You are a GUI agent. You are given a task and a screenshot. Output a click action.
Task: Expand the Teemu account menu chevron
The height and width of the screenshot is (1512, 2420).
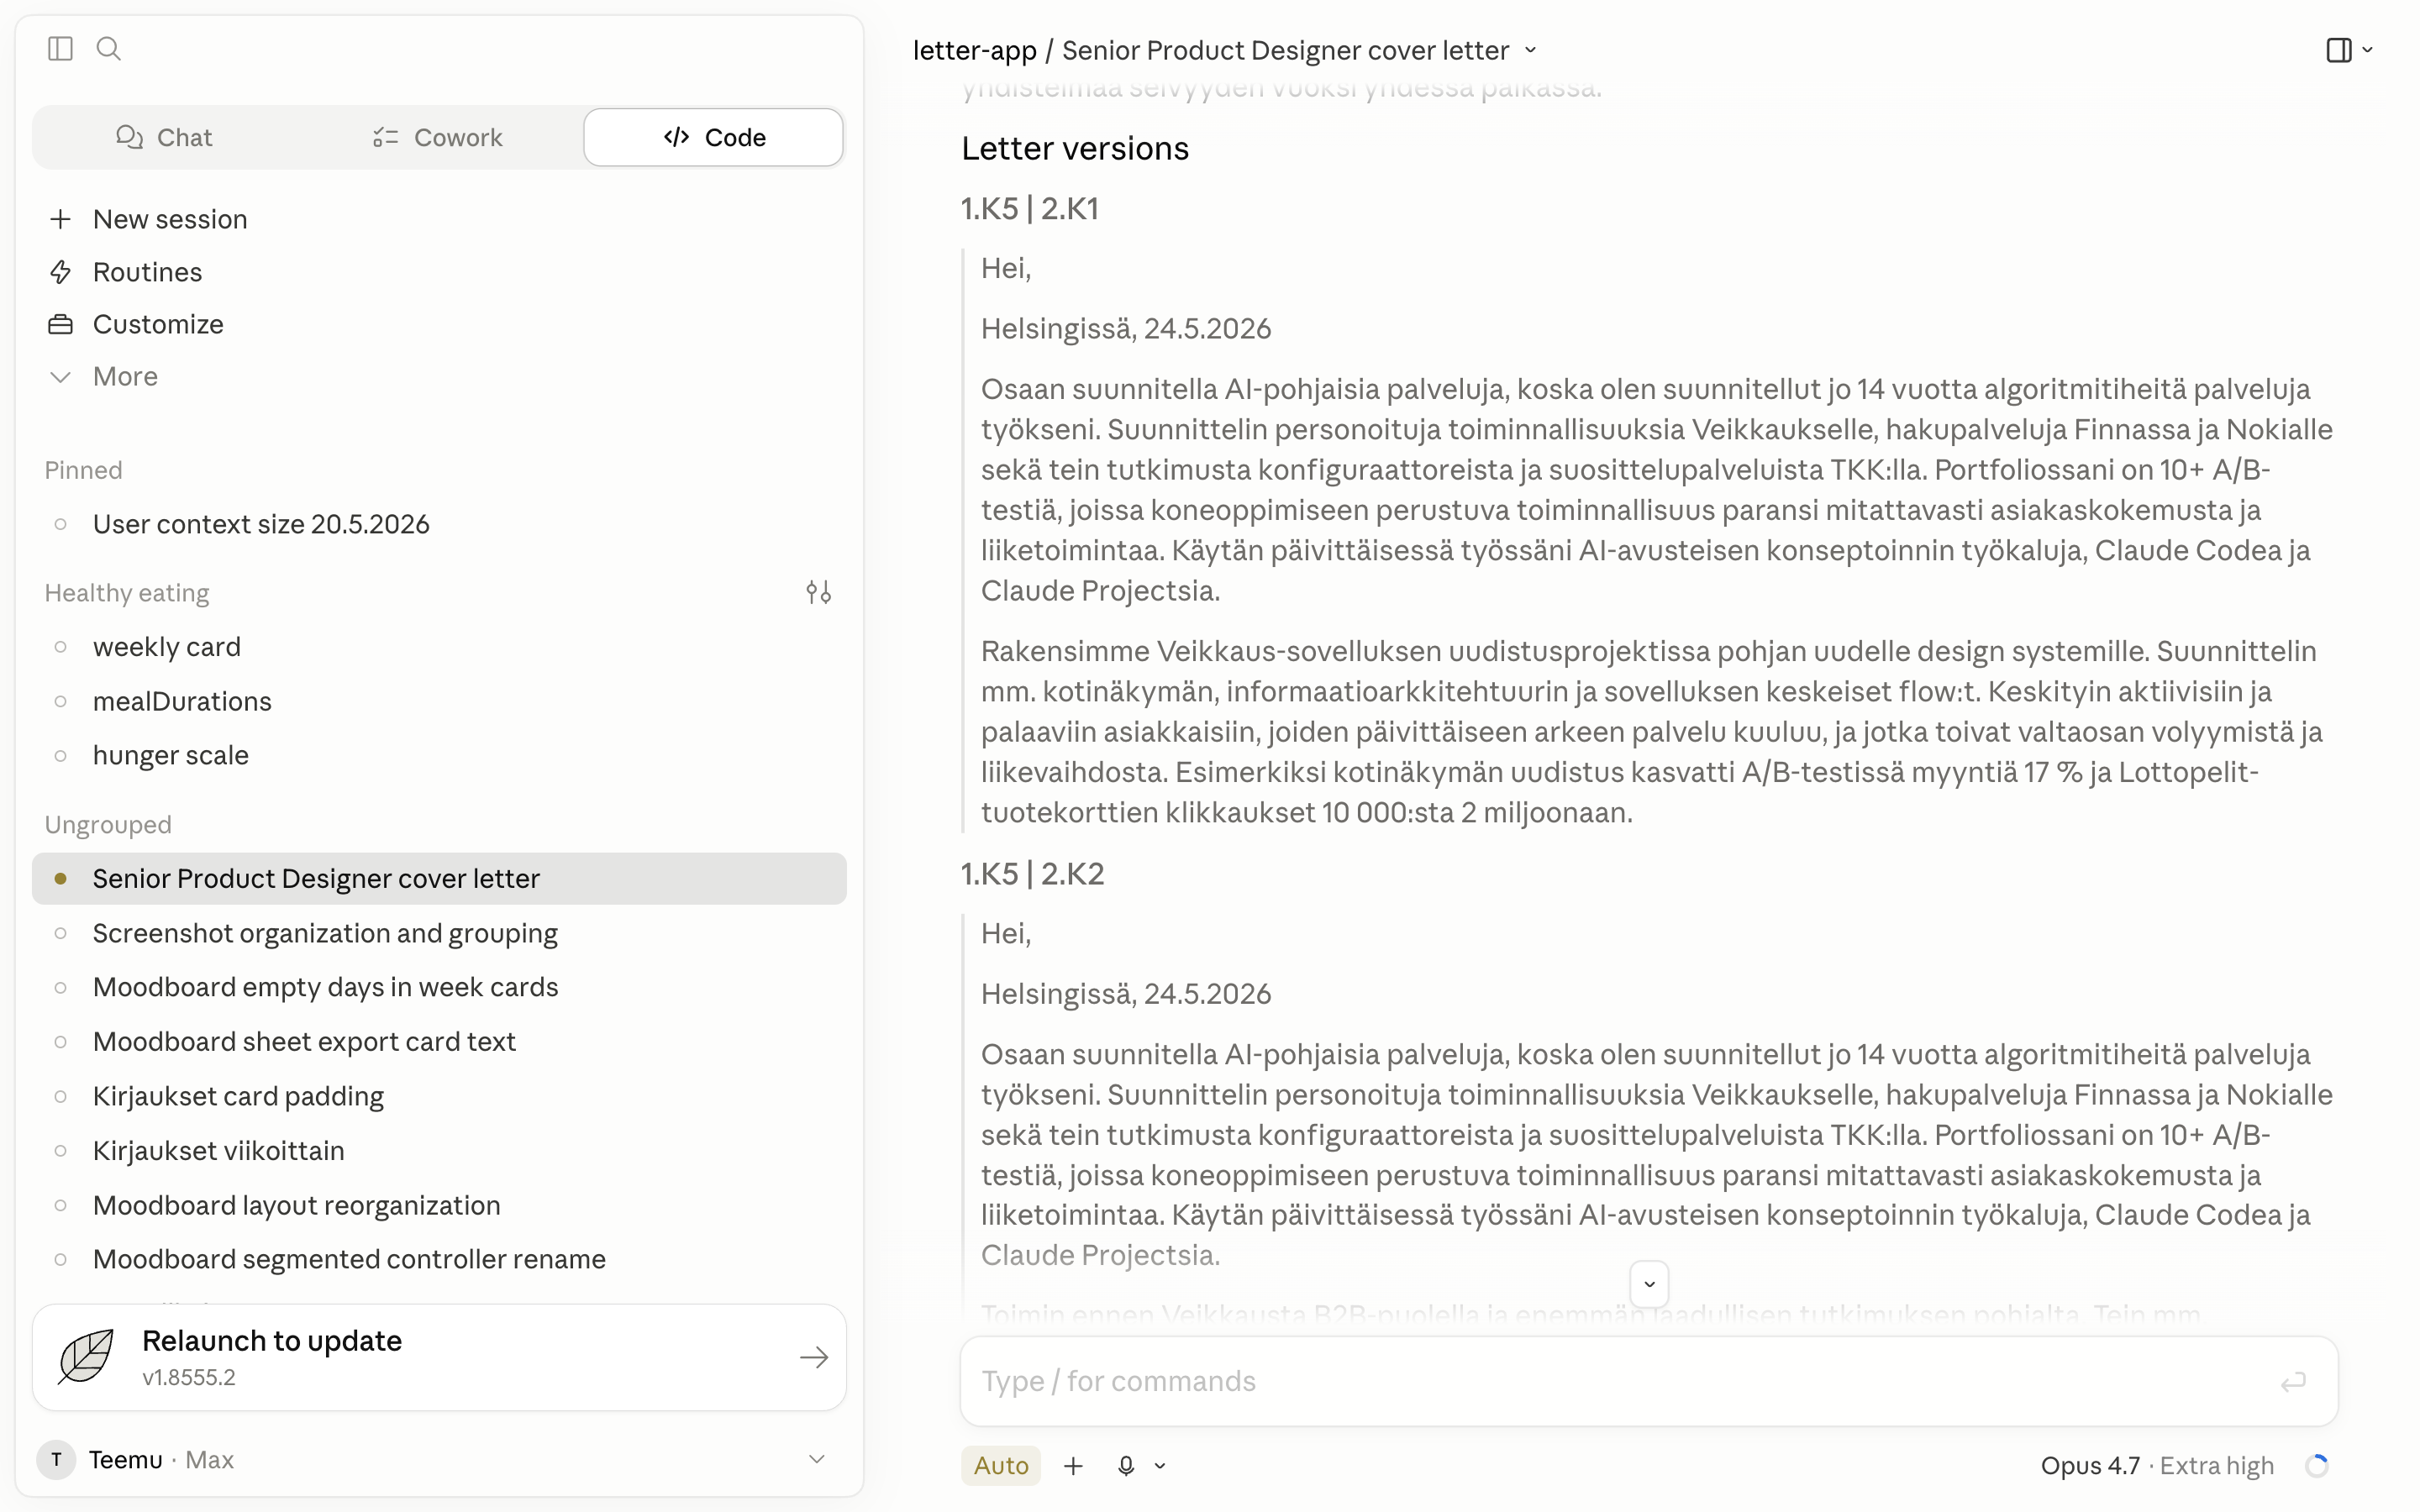click(817, 1459)
